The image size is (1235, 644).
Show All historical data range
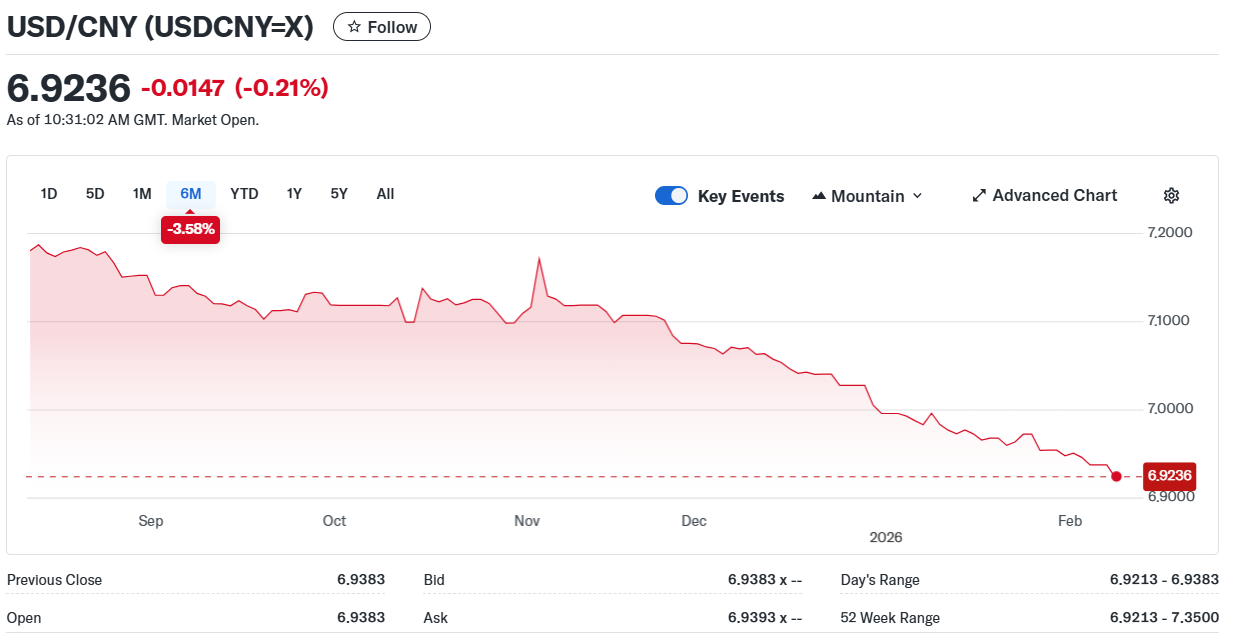(x=385, y=194)
